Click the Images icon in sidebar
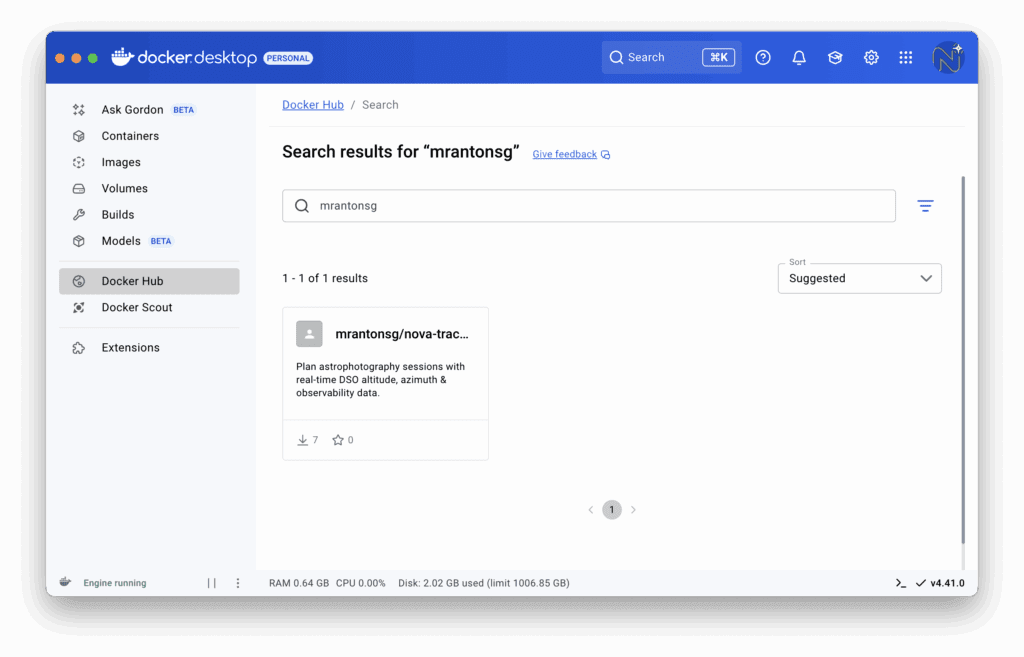The height and width of the screenshot is (657, 1024). tap(78, 162)
